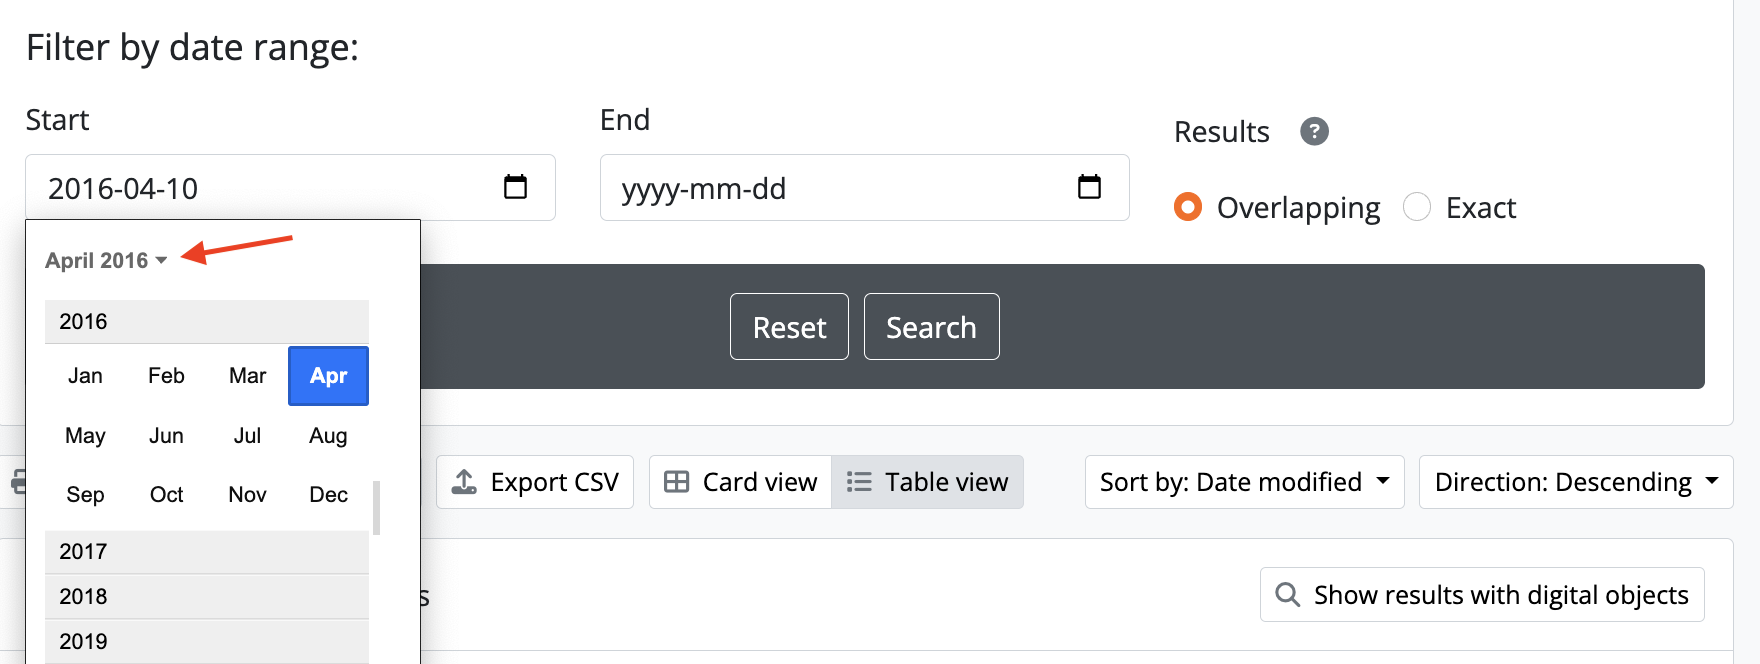
Task: Choose May in the month grid
Action: (x=85, y=436)
